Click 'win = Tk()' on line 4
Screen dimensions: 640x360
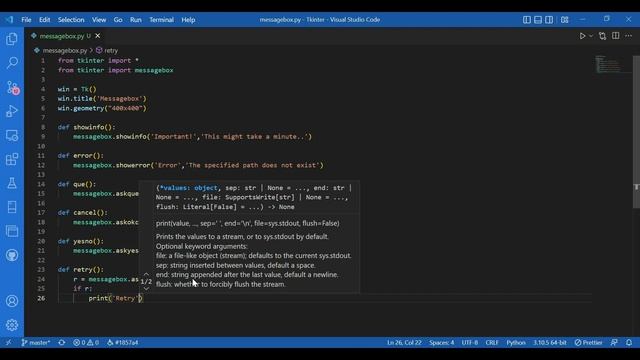(x=77, y=89)
